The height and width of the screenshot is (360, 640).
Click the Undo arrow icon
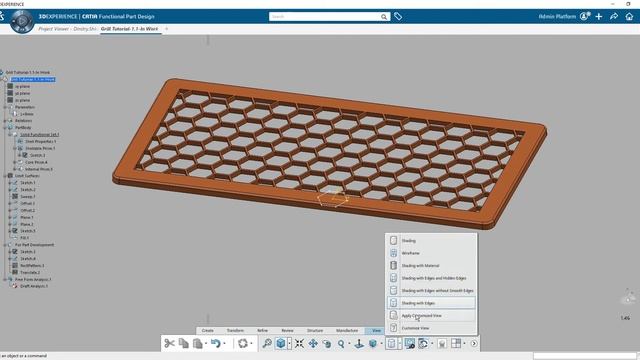216,343
